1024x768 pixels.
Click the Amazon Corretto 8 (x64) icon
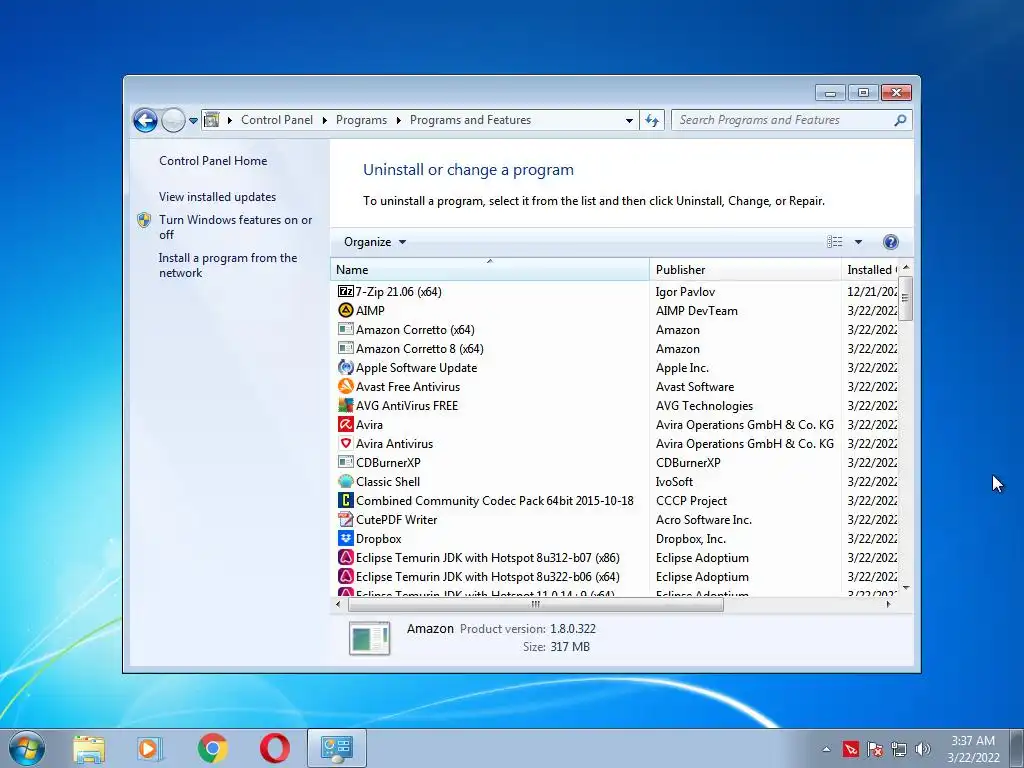pyautogui.click(x=345, y=348)
